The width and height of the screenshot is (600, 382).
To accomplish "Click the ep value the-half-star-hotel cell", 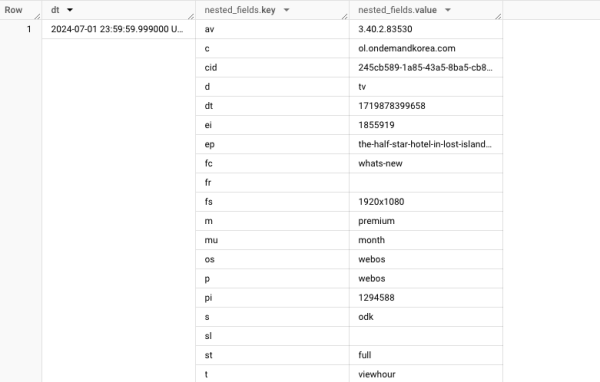I will [426, 144].
